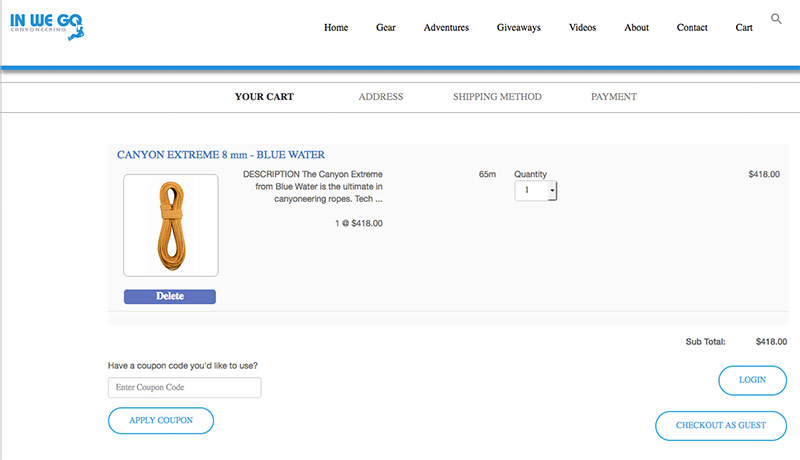Open the Quantity dropdown
Image resolution: width=800 pixels, height=460 pixels.
coord(536,191)
